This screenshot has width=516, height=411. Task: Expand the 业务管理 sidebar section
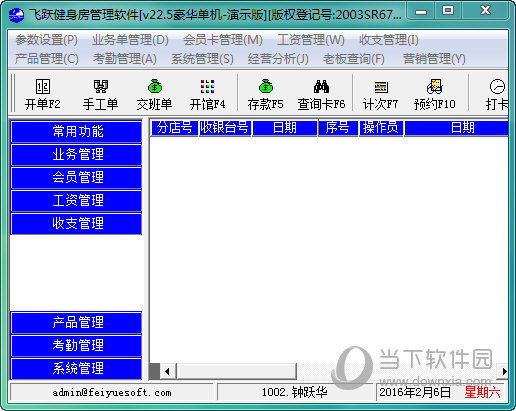(77, 154)
